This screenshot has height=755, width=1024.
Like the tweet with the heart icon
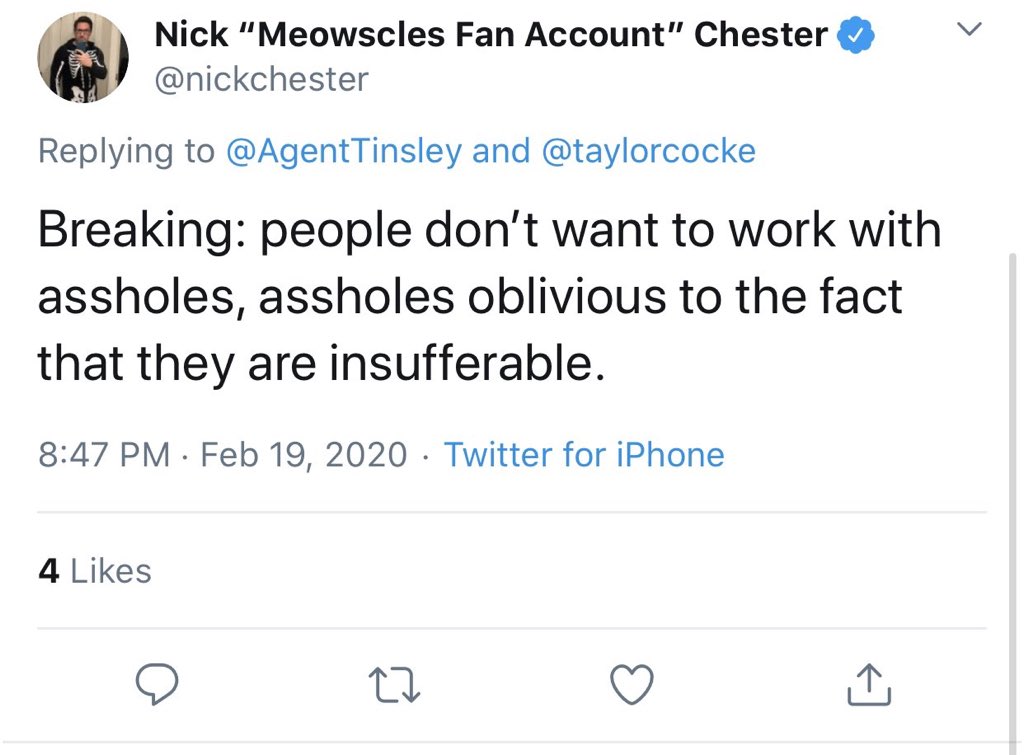pyautogui.click(x=632, y=684)
